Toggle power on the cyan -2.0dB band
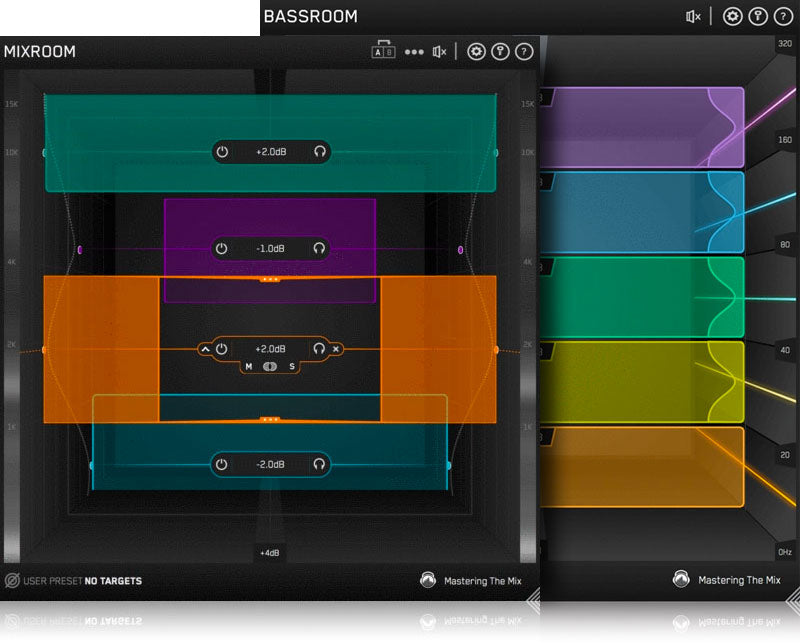 (221, 464)
